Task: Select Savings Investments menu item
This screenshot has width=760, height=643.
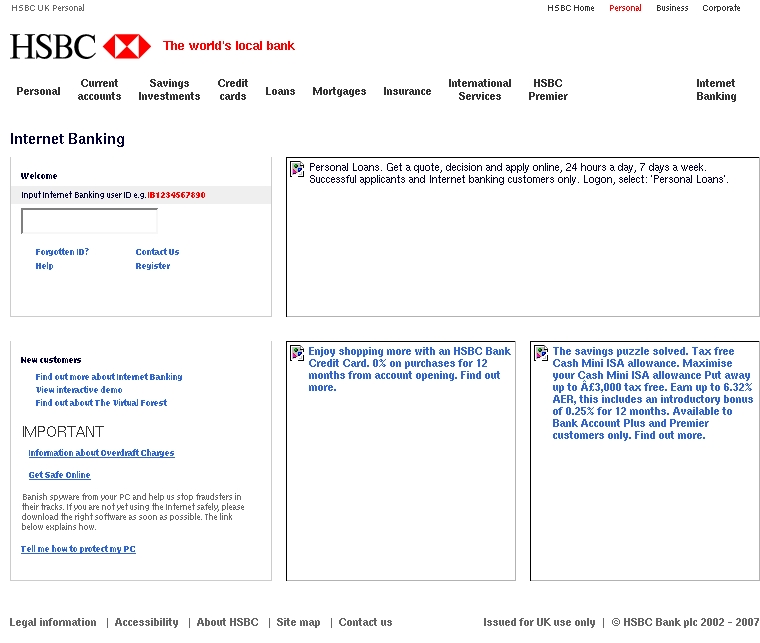Action: click(169, 90)
